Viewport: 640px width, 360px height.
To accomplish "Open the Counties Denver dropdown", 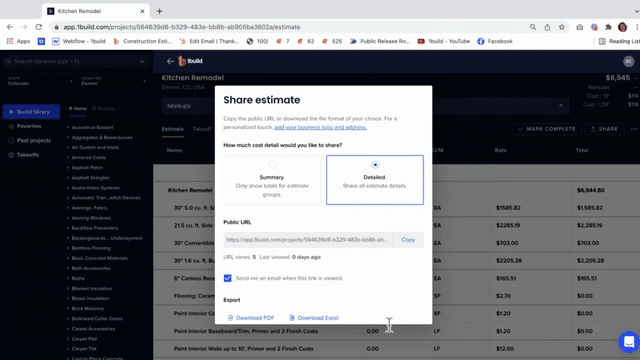I will coord(113,81).
